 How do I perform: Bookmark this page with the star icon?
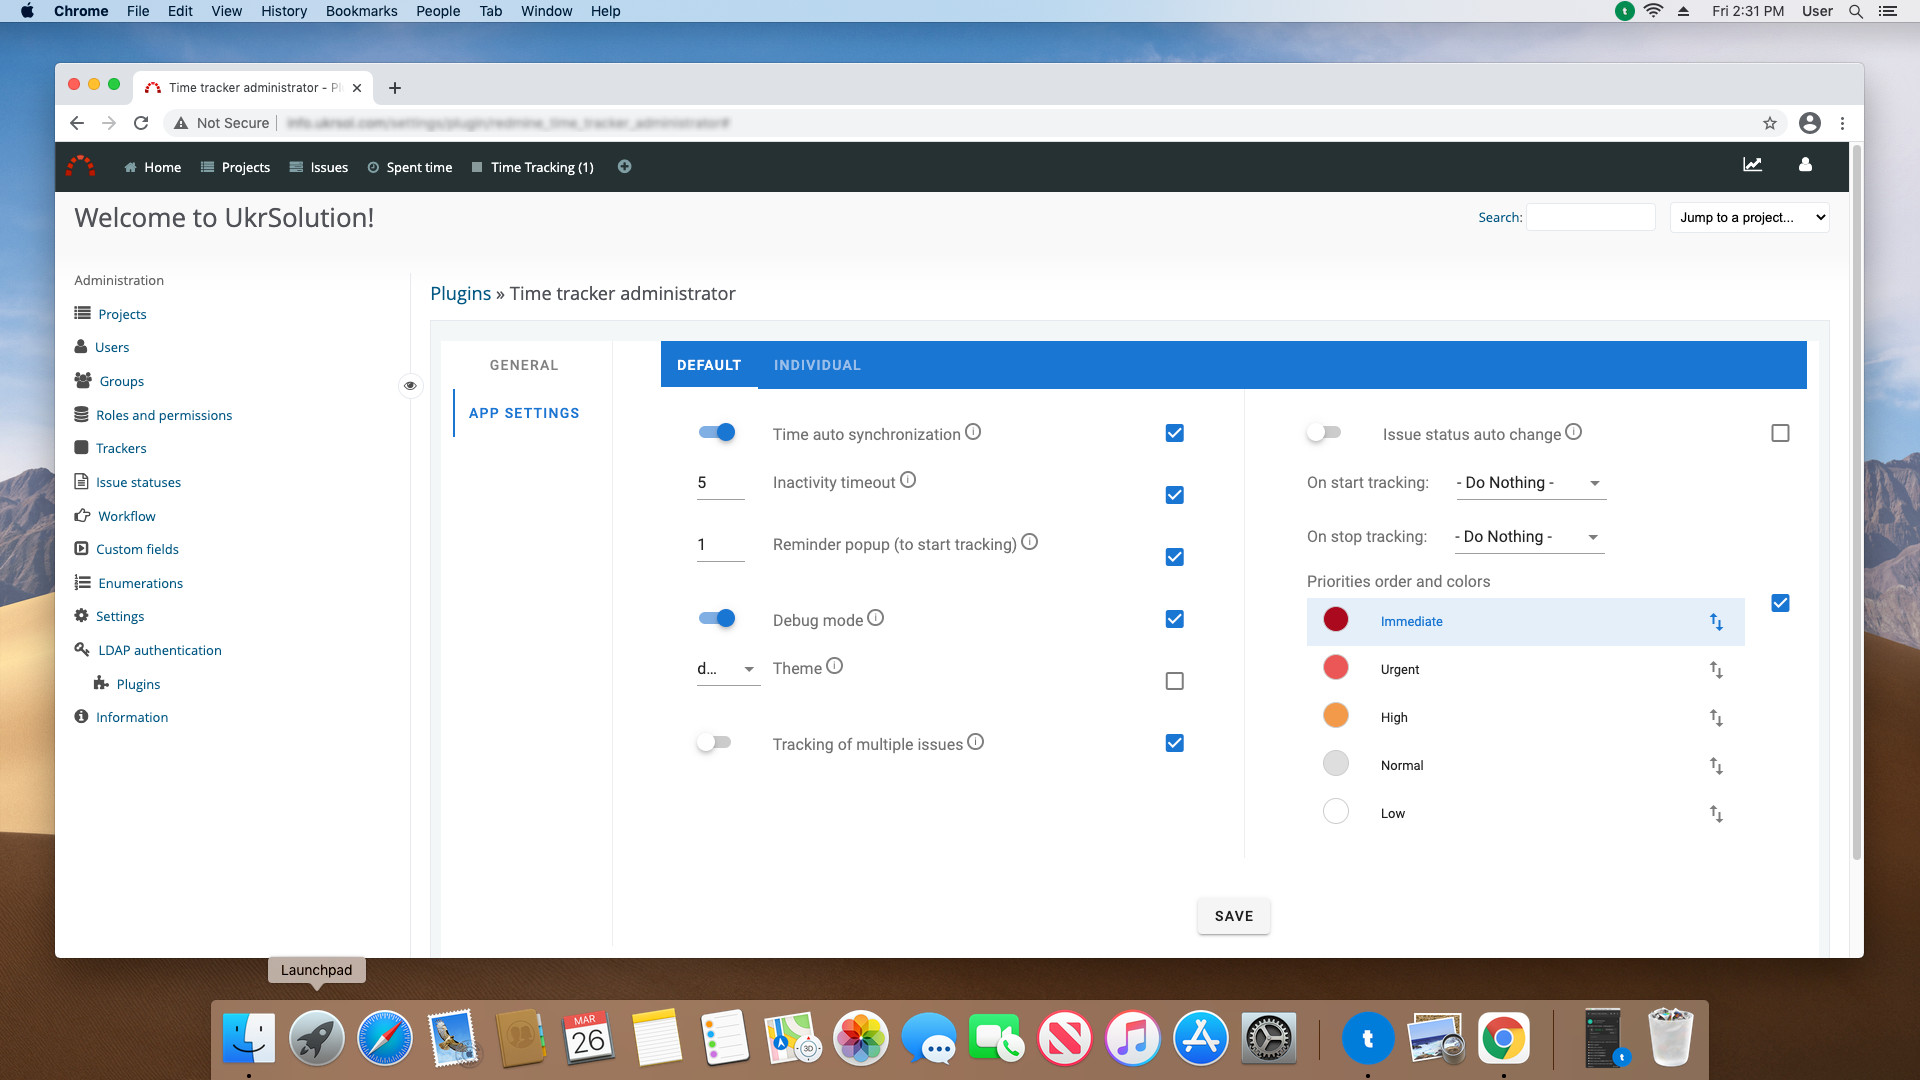point(1770,123)
